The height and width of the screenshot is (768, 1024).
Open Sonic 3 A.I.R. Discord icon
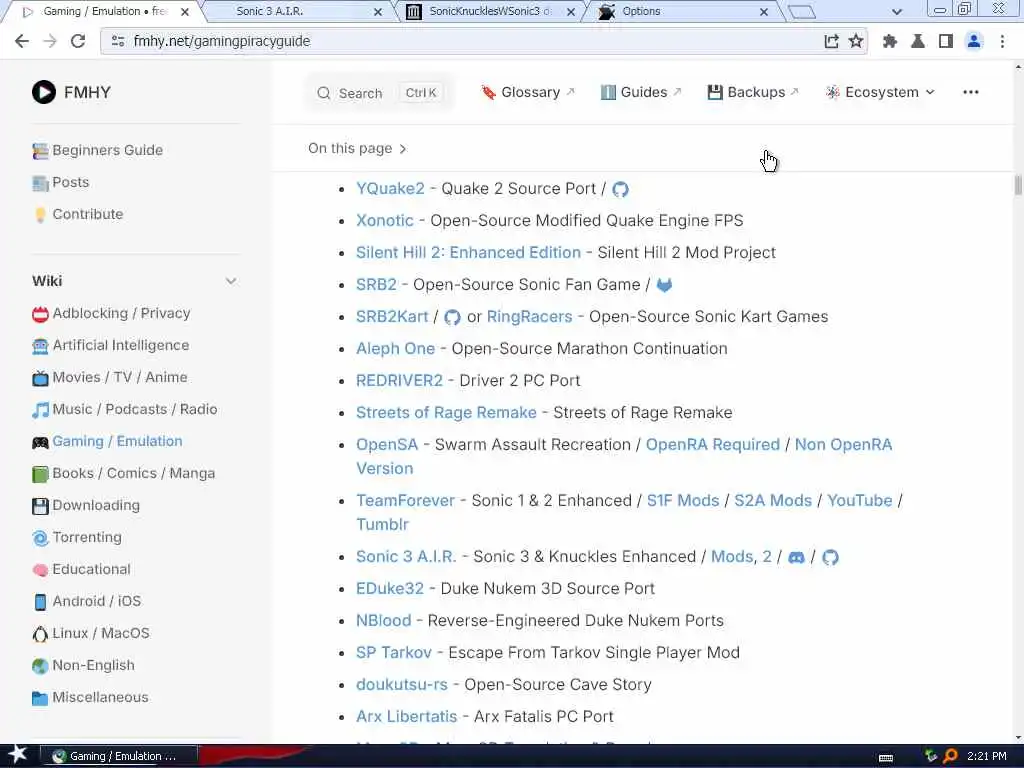click(x=796, y=558)
